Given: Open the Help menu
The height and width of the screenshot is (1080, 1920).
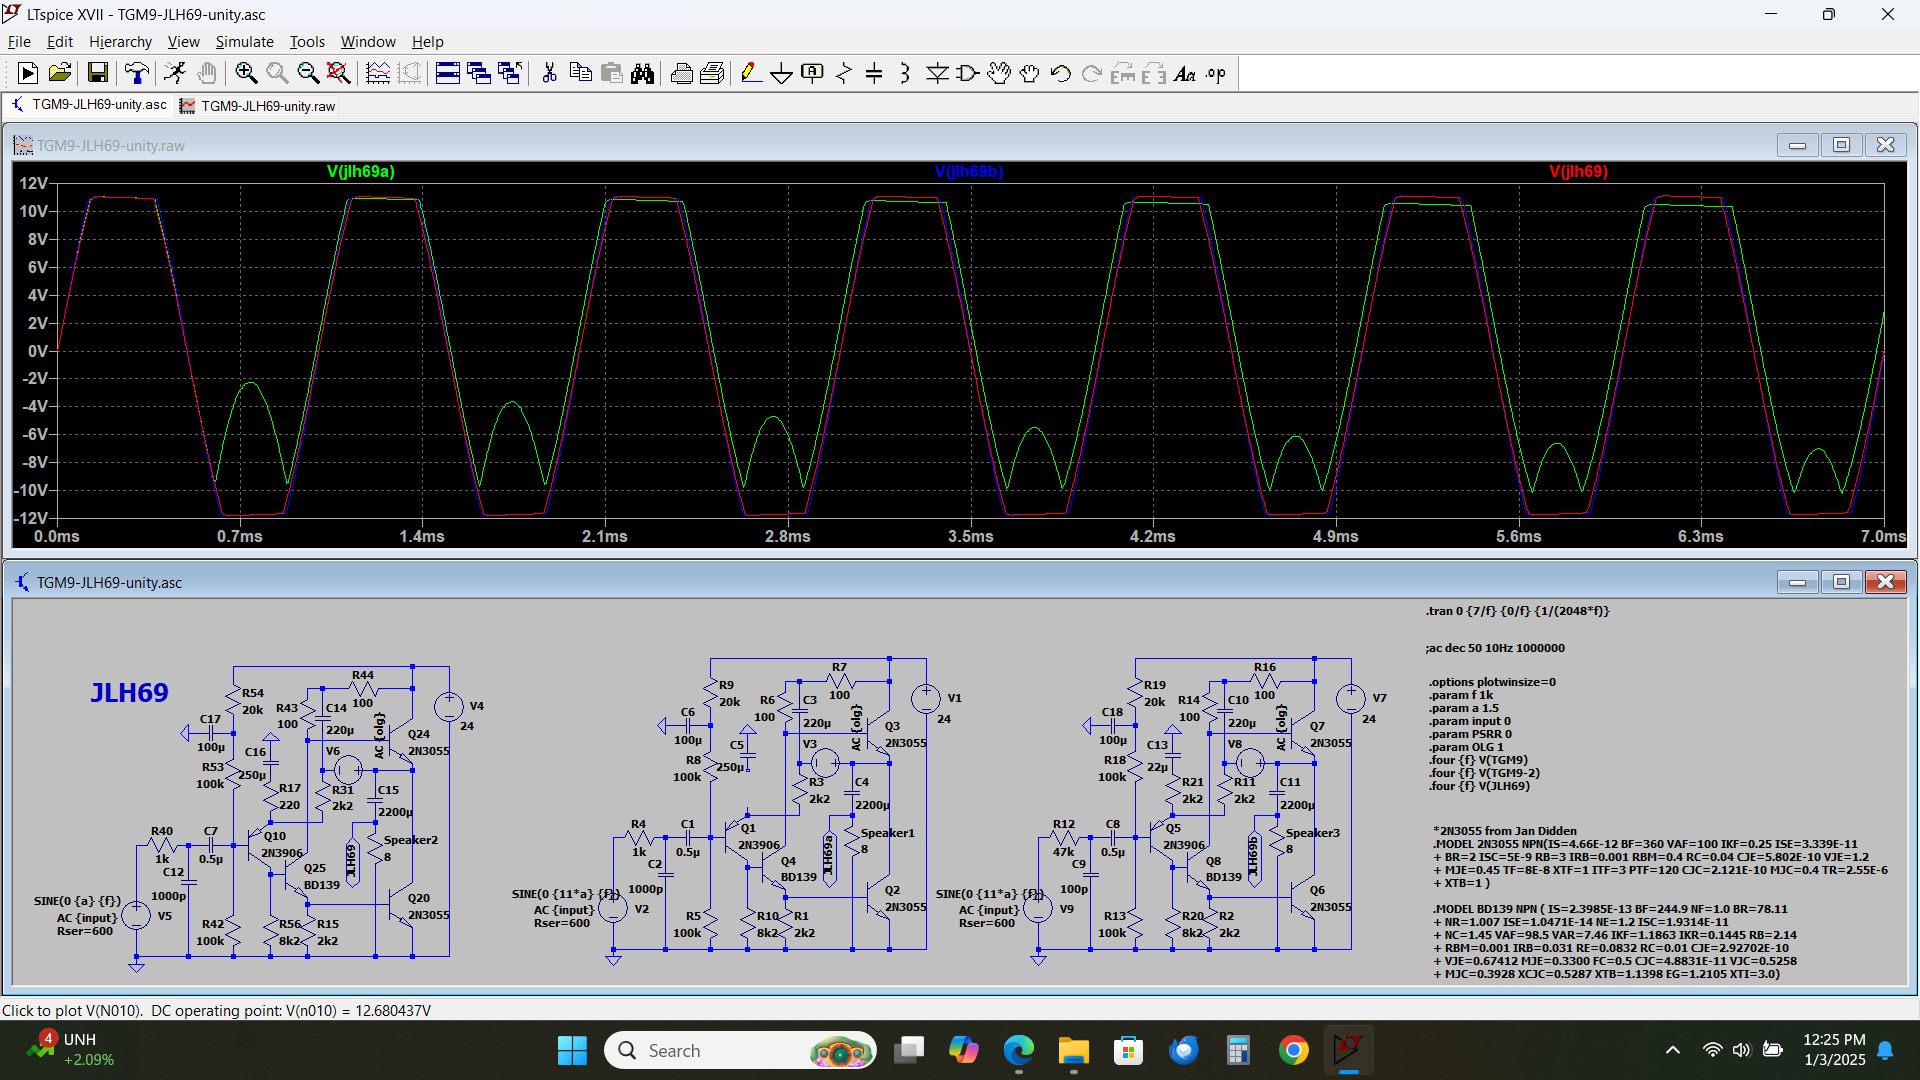Looking at the screenshot, I should 427,41.
